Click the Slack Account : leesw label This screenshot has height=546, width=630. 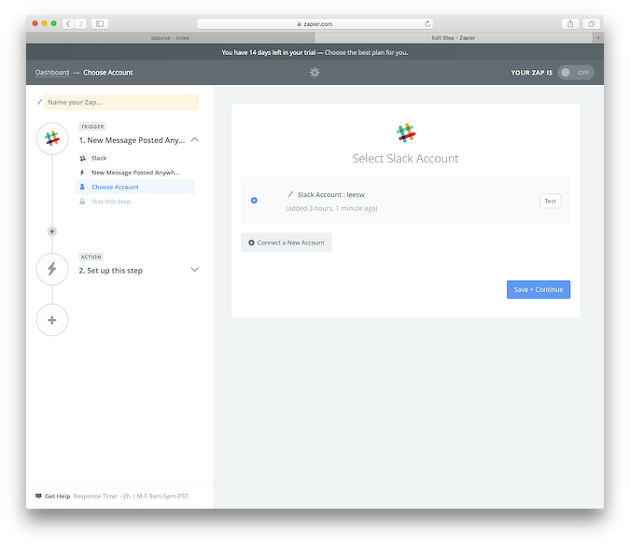click(331, 194)
